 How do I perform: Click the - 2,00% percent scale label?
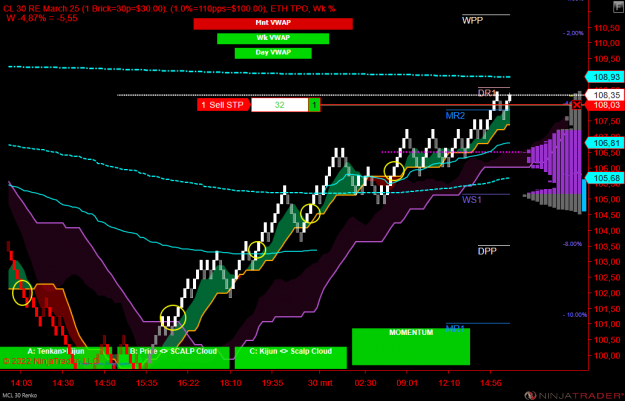(573, 33)
